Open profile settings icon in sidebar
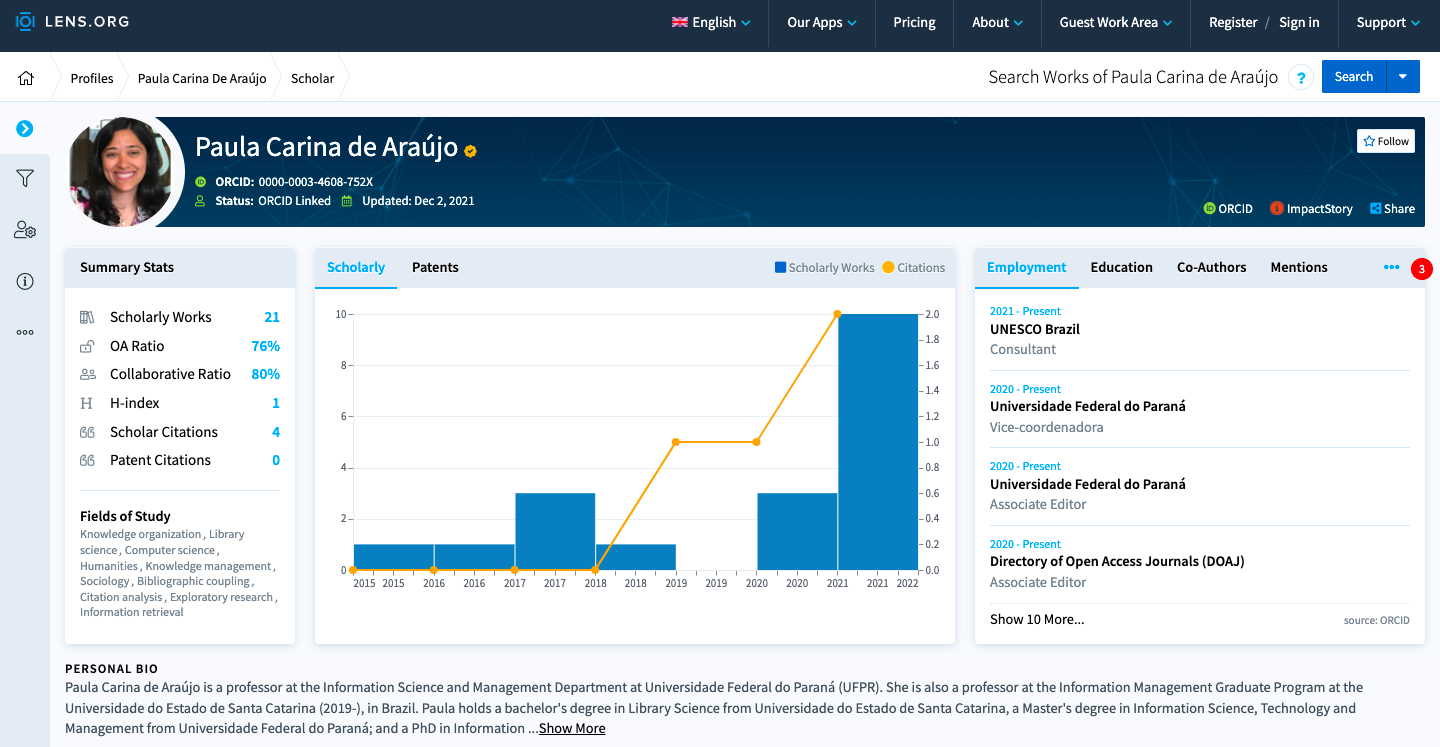 click(x=25, y=230)
